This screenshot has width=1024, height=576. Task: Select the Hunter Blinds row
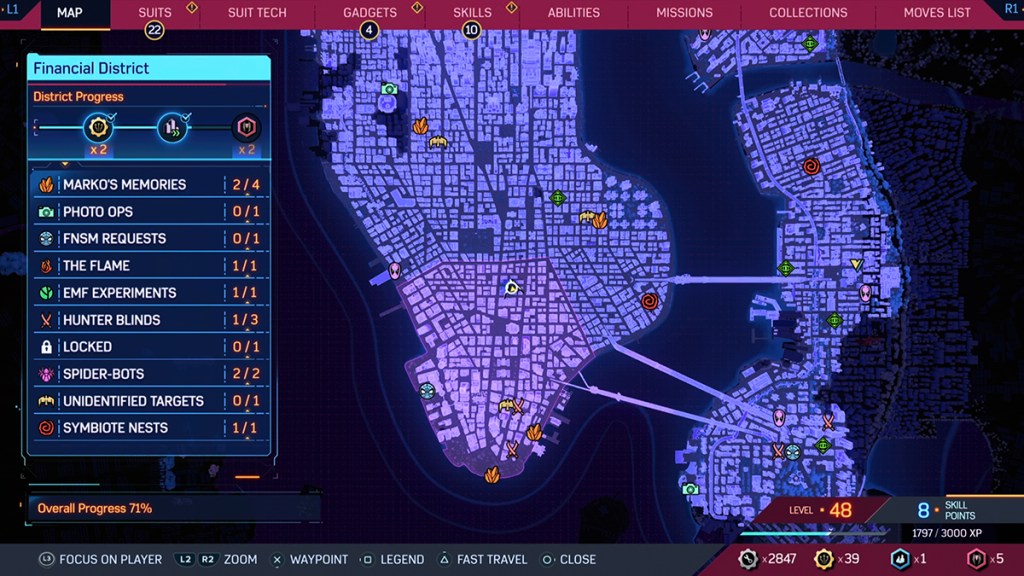tap(149, 320)
